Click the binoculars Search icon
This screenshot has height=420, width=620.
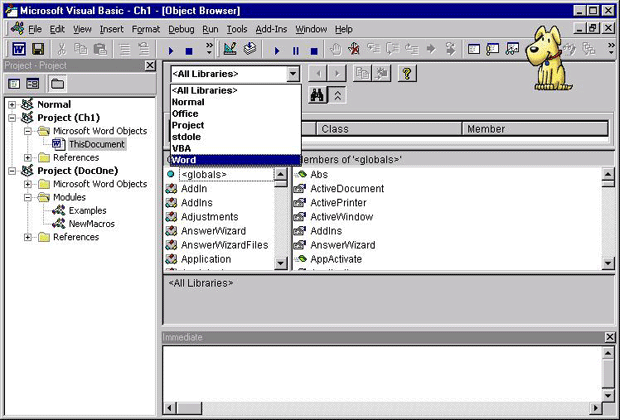tap(317, 95)
